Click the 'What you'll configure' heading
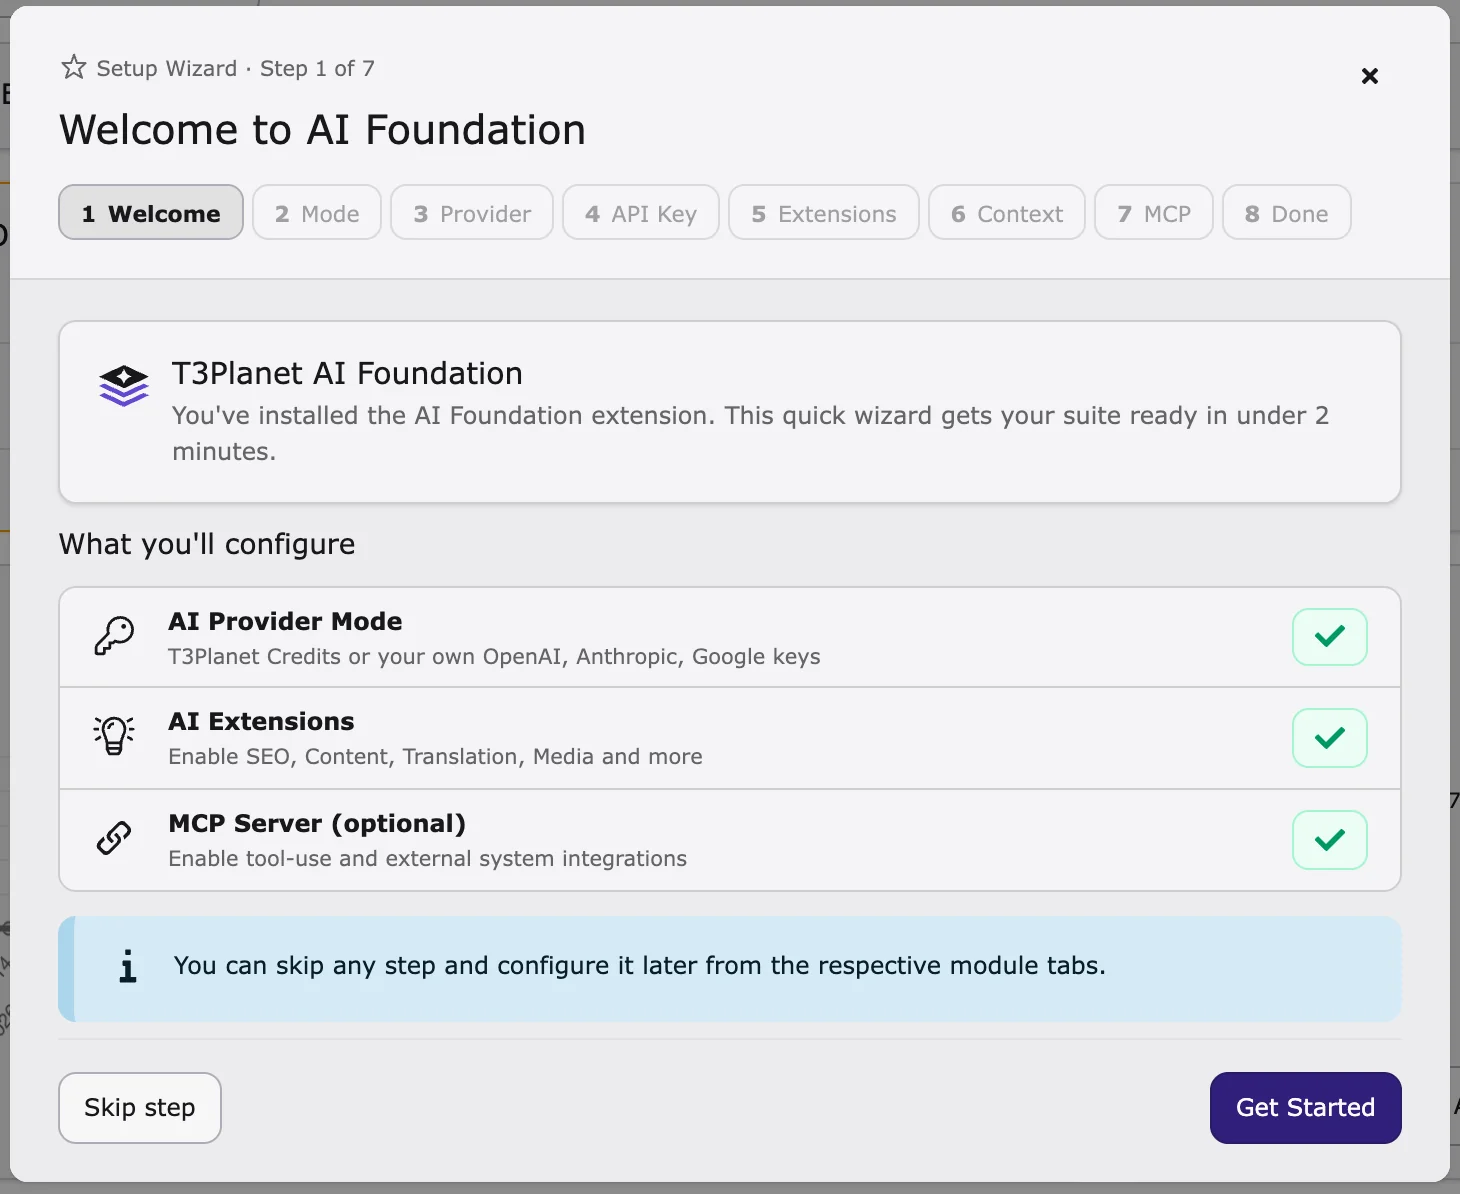This screenshot has width=1460, height=1194. click(x=207, y=544)
